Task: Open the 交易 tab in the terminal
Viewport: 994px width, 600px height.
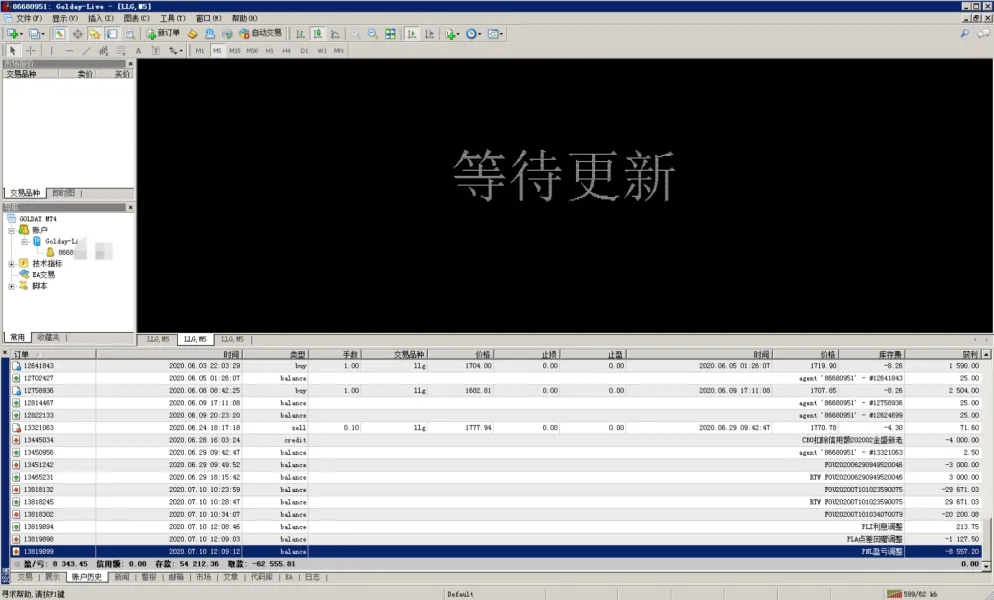Action: (x=24, y=577)
